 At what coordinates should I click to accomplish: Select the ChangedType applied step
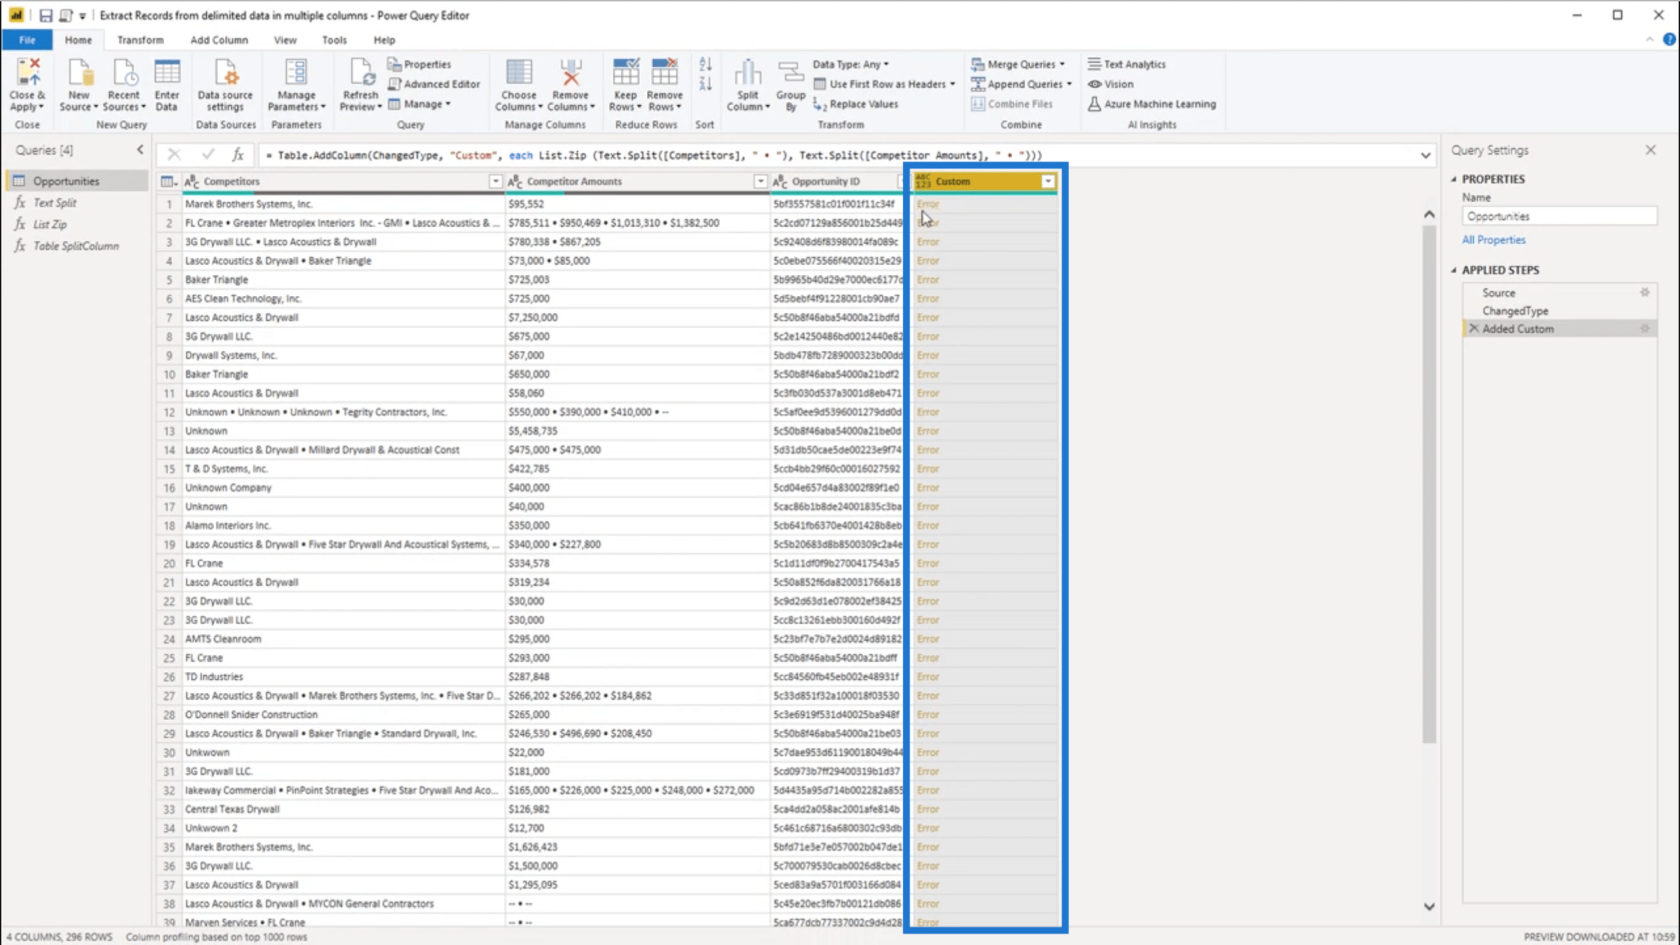coord(1515,311)
